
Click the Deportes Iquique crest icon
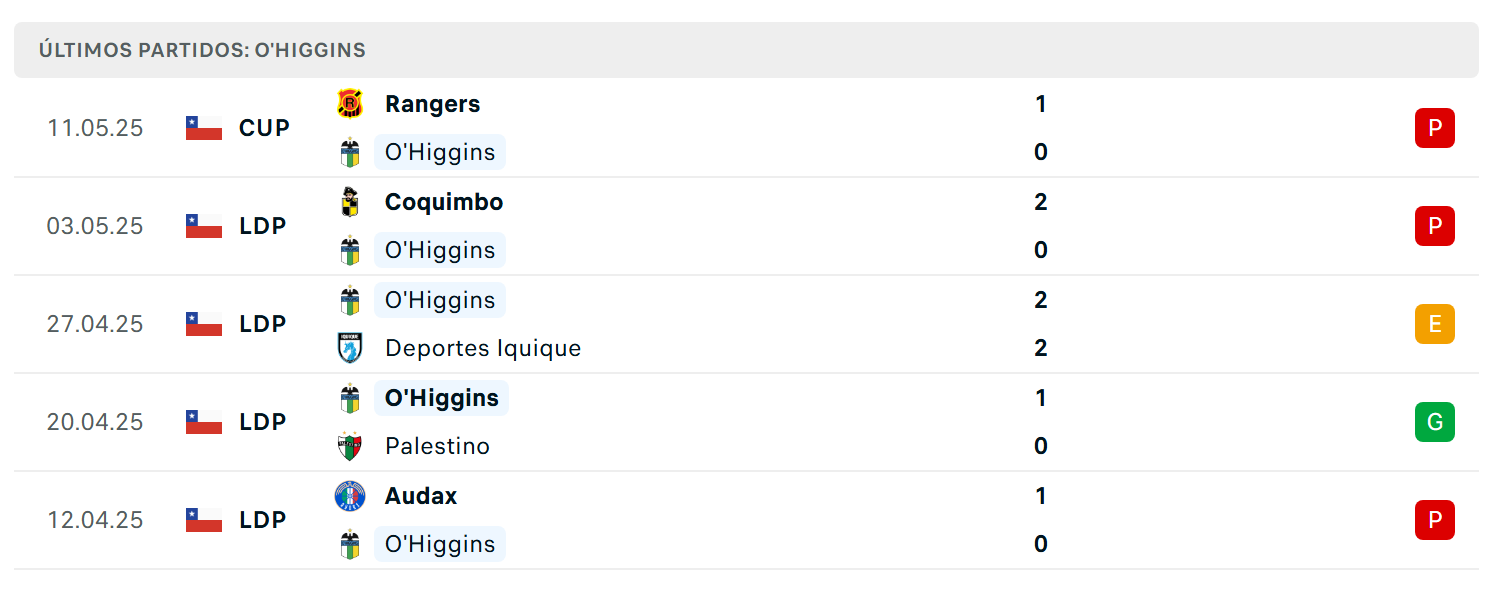(x=349, y=348)
